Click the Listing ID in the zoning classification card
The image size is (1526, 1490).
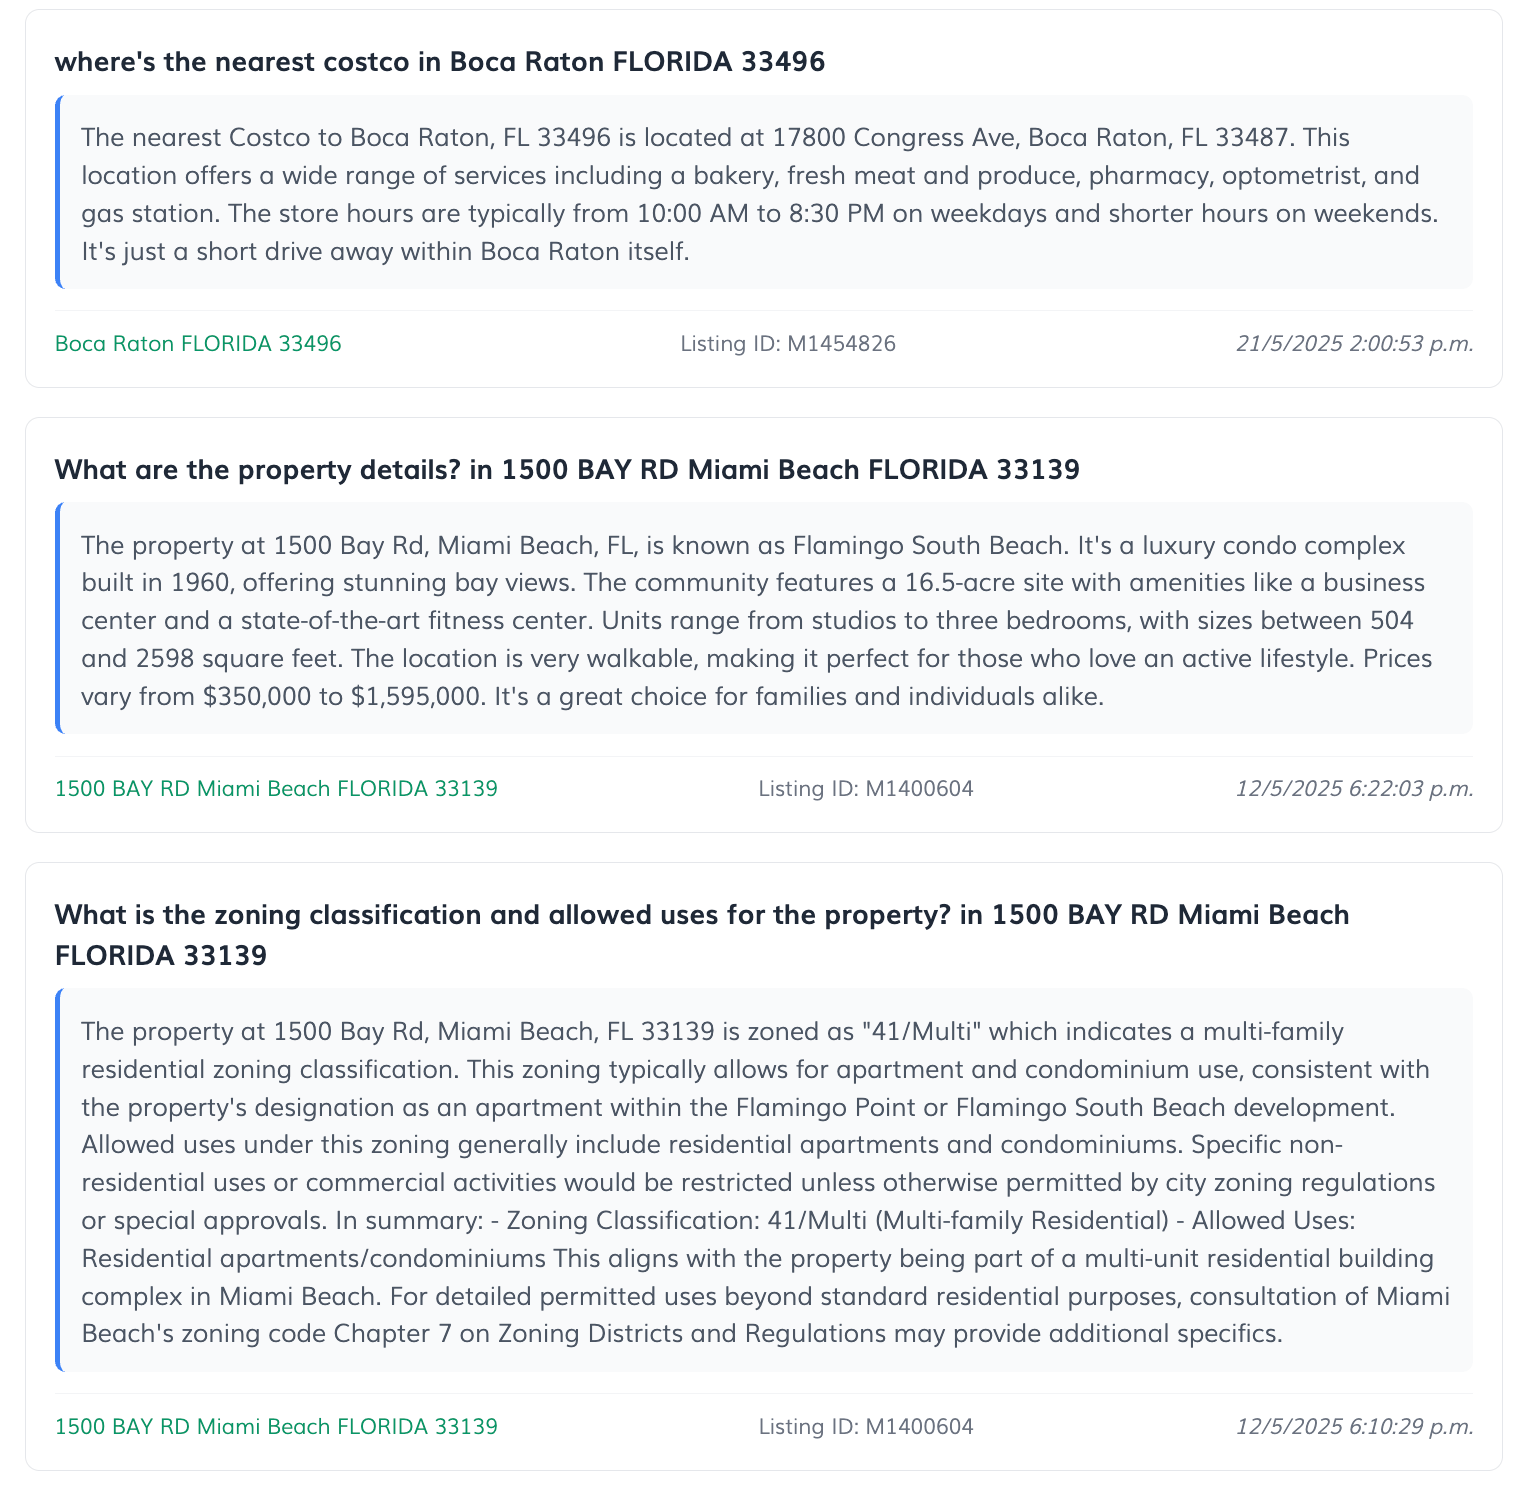865,1426
